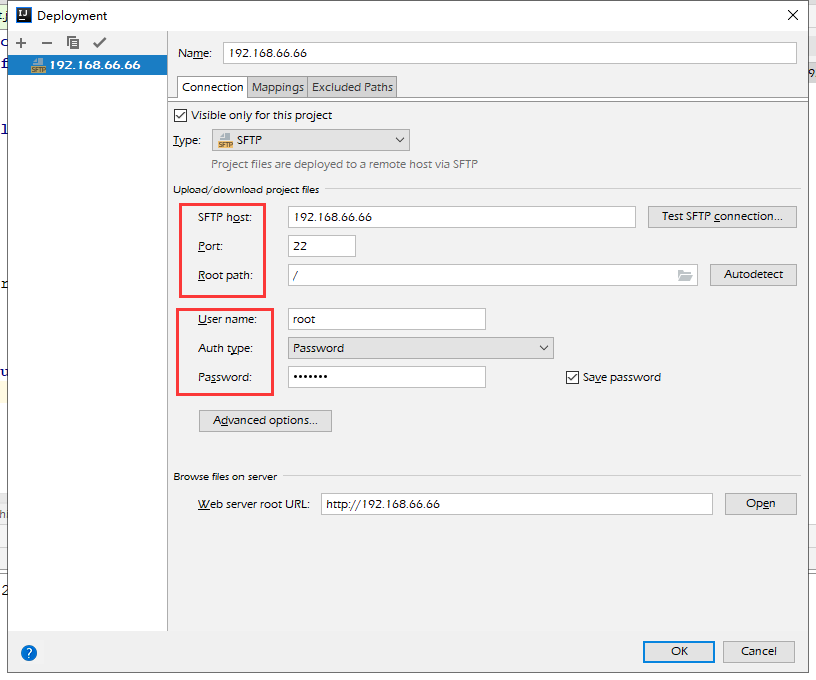Click the checkmark default server icon
The width and height of the screenshot is (816, 680).
[x=99, y=43]
